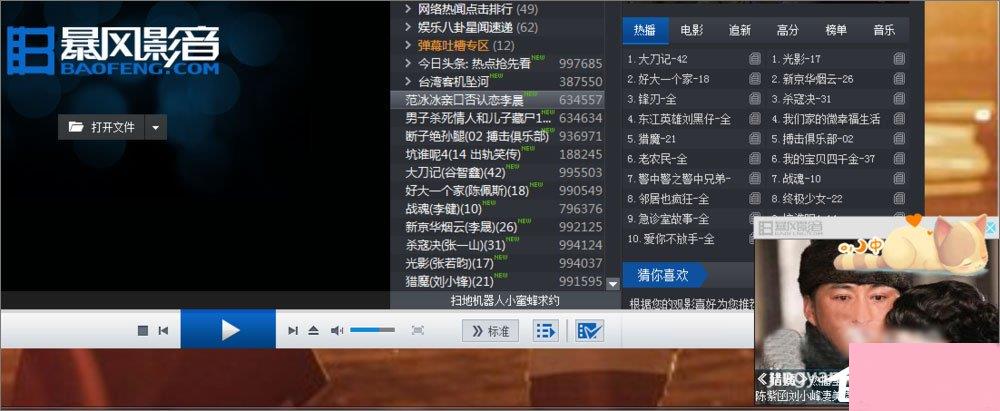Screen dimensions: 1000x411
Task: Open 1. 大刀记-42 in hot list
Action: [658, 59]
